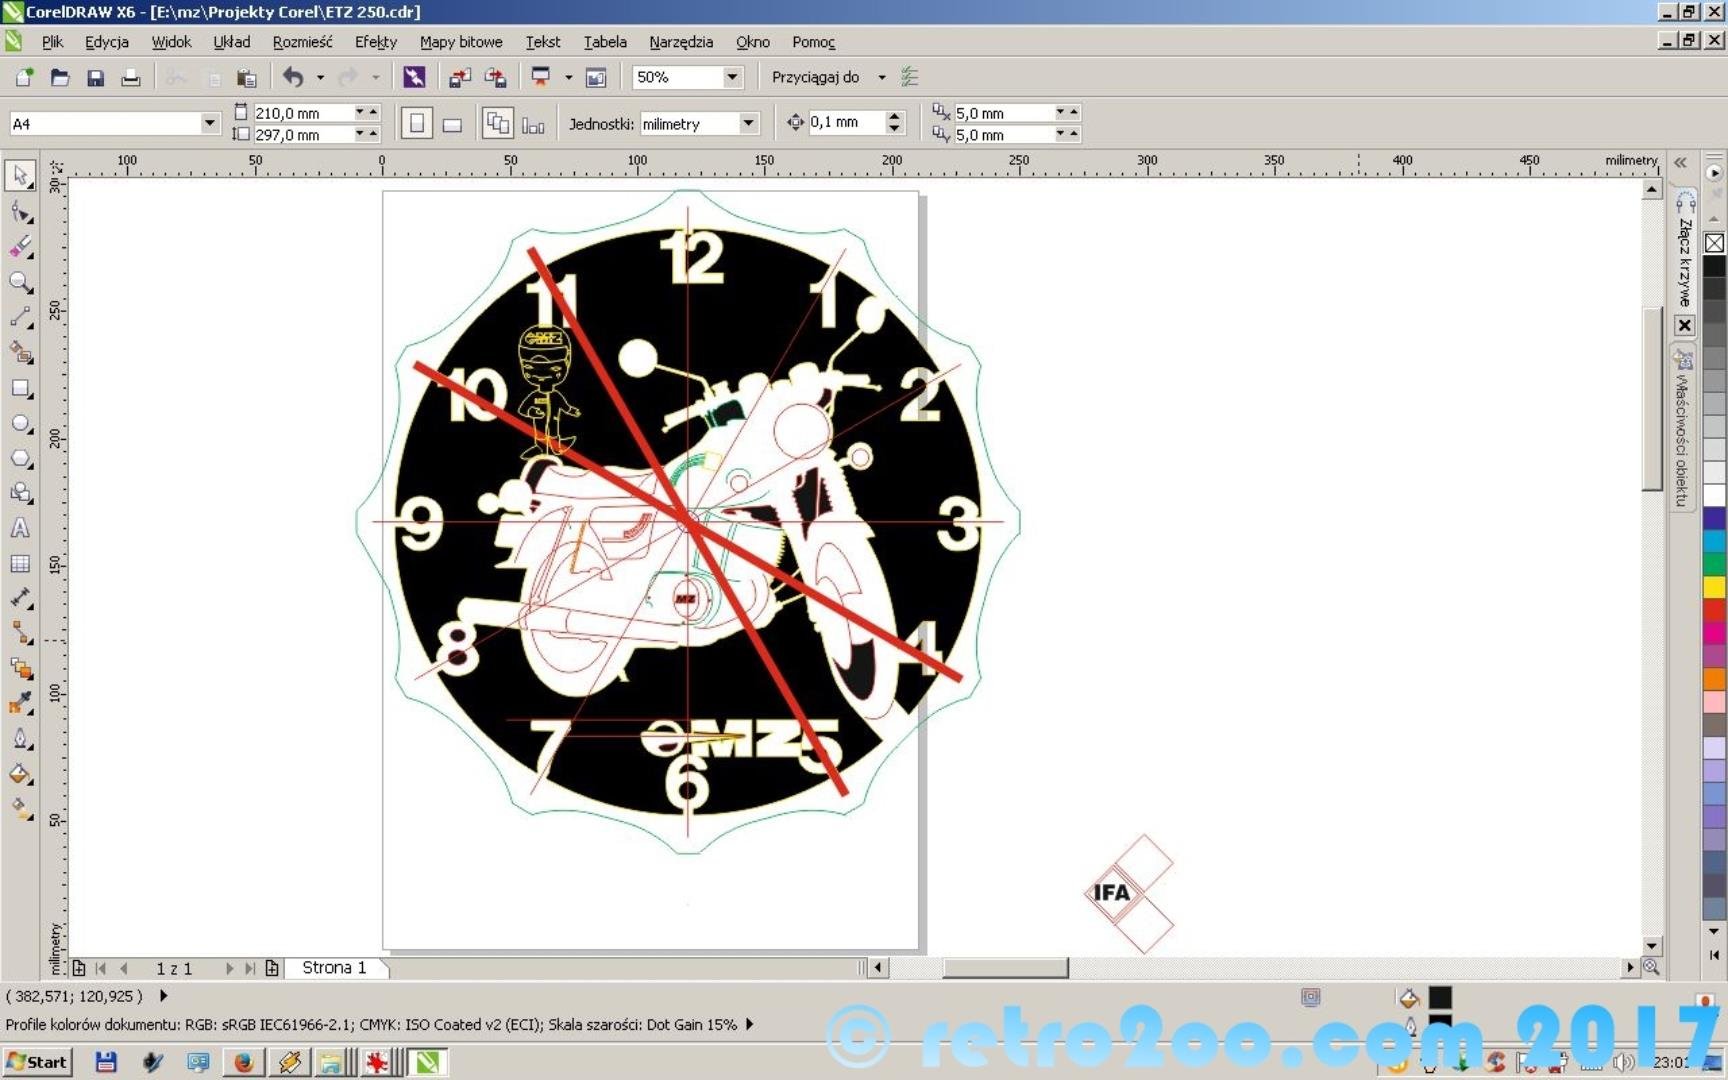Toggle apply layout to all pages

coord(497,124)
